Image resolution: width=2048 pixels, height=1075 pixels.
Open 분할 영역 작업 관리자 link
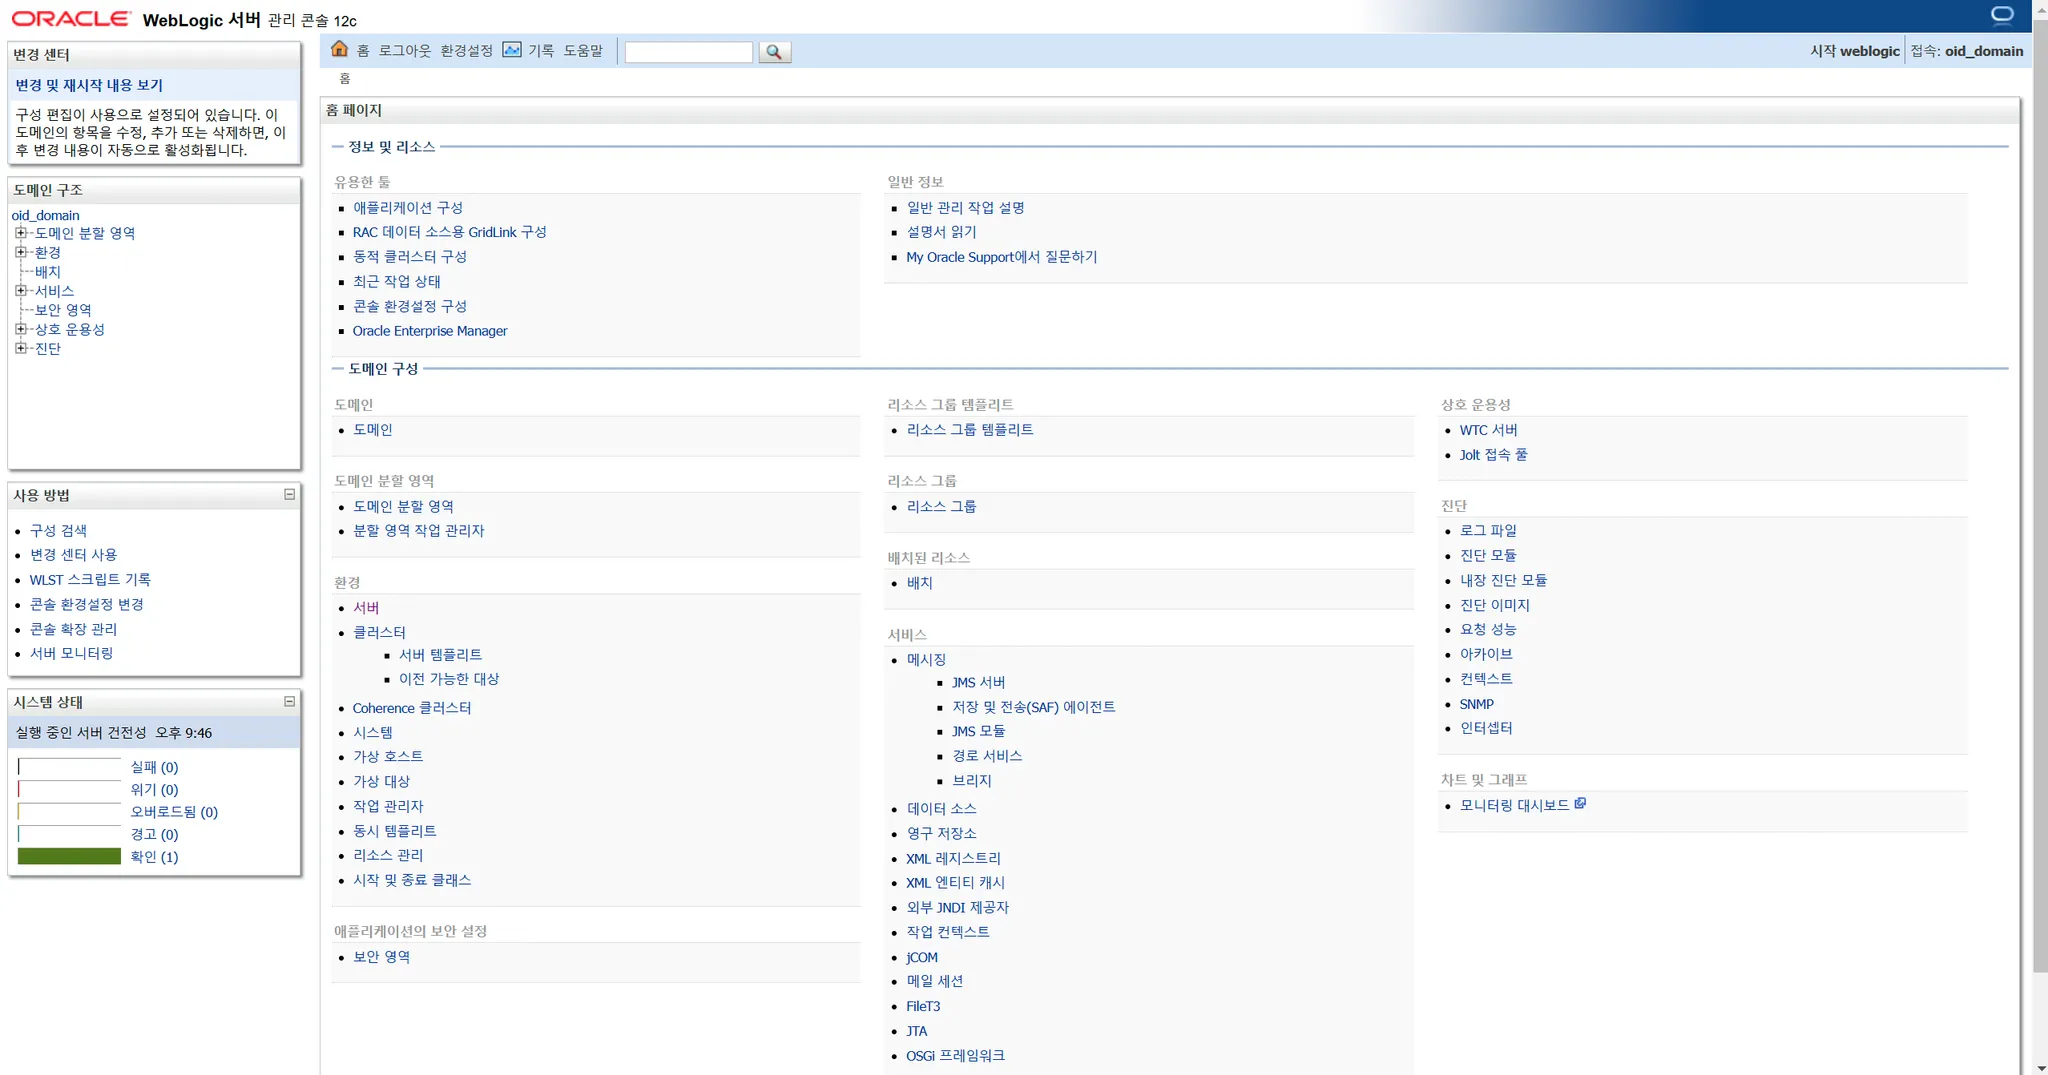coord(419,531)
